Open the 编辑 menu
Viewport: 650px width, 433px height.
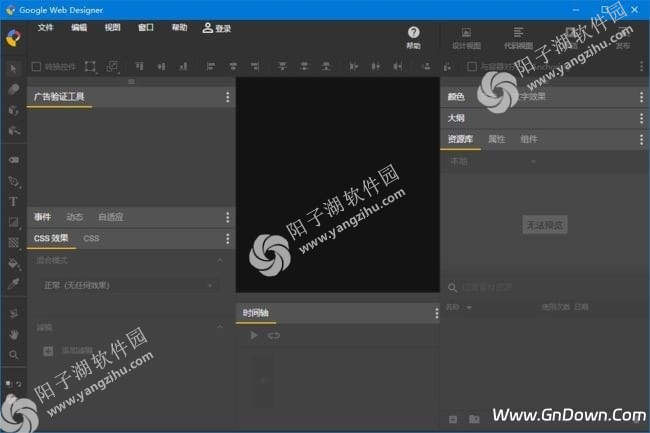79,27
